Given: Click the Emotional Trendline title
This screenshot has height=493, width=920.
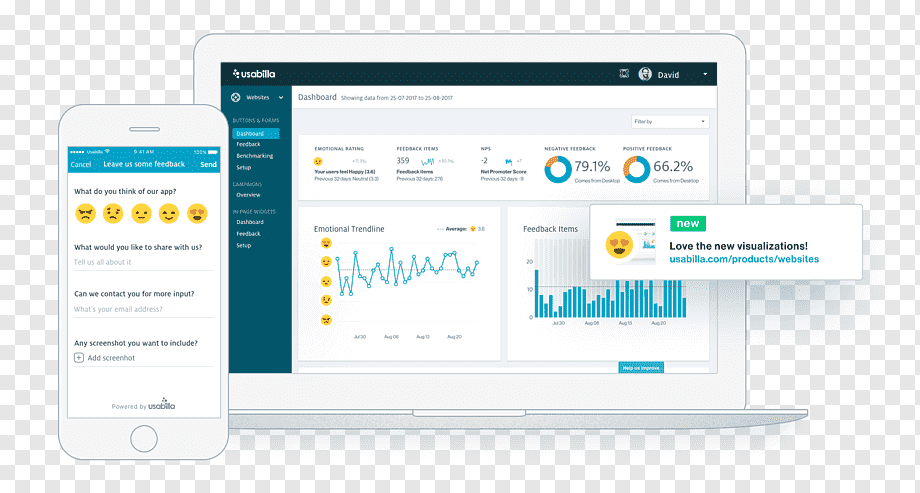Looking at the screenshot, I should coord(349,229).
